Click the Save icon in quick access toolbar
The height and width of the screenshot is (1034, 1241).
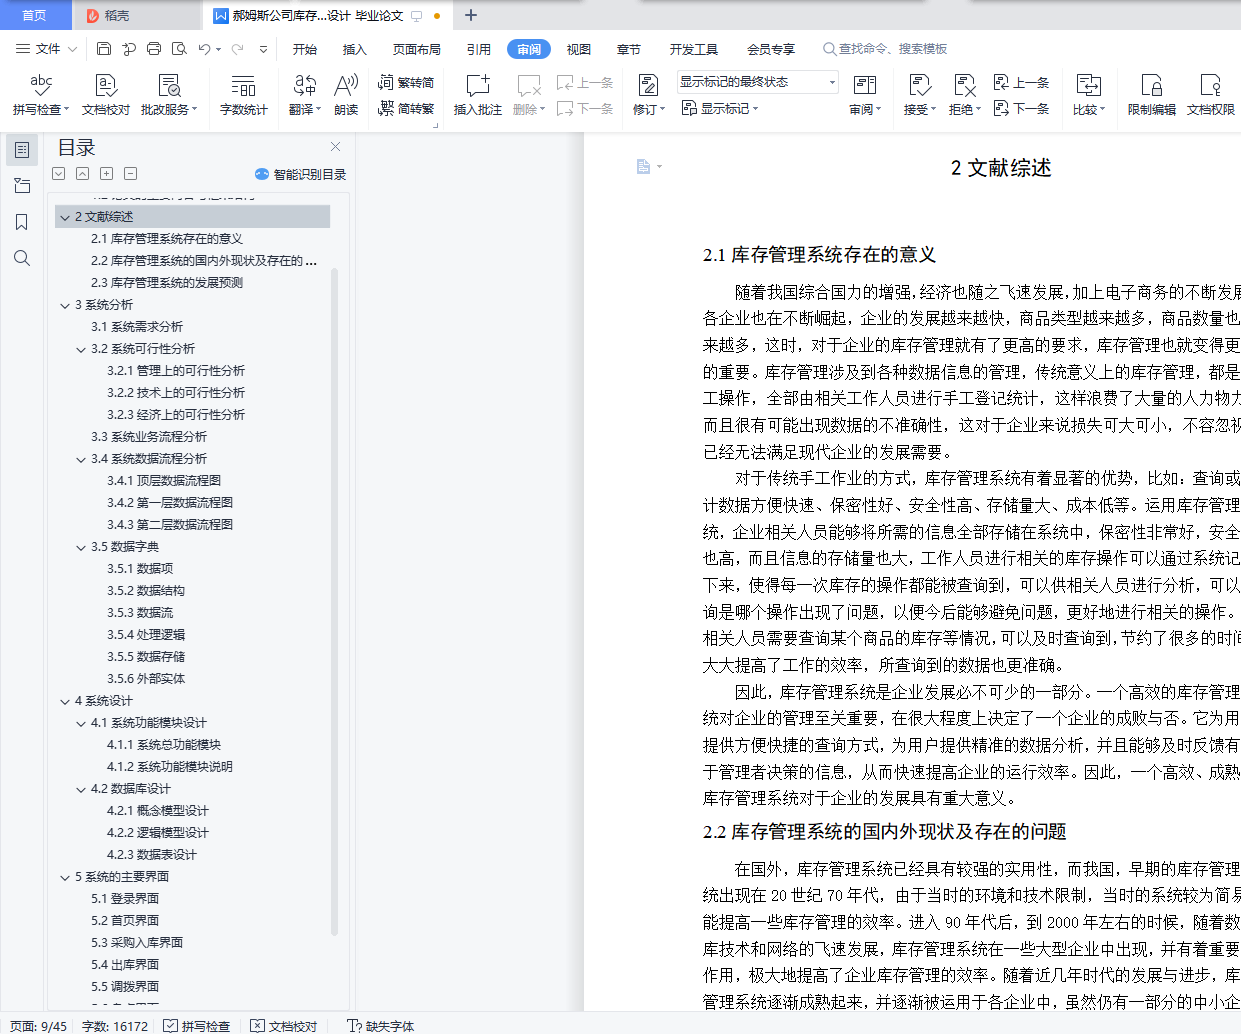(x=104, y=48)
